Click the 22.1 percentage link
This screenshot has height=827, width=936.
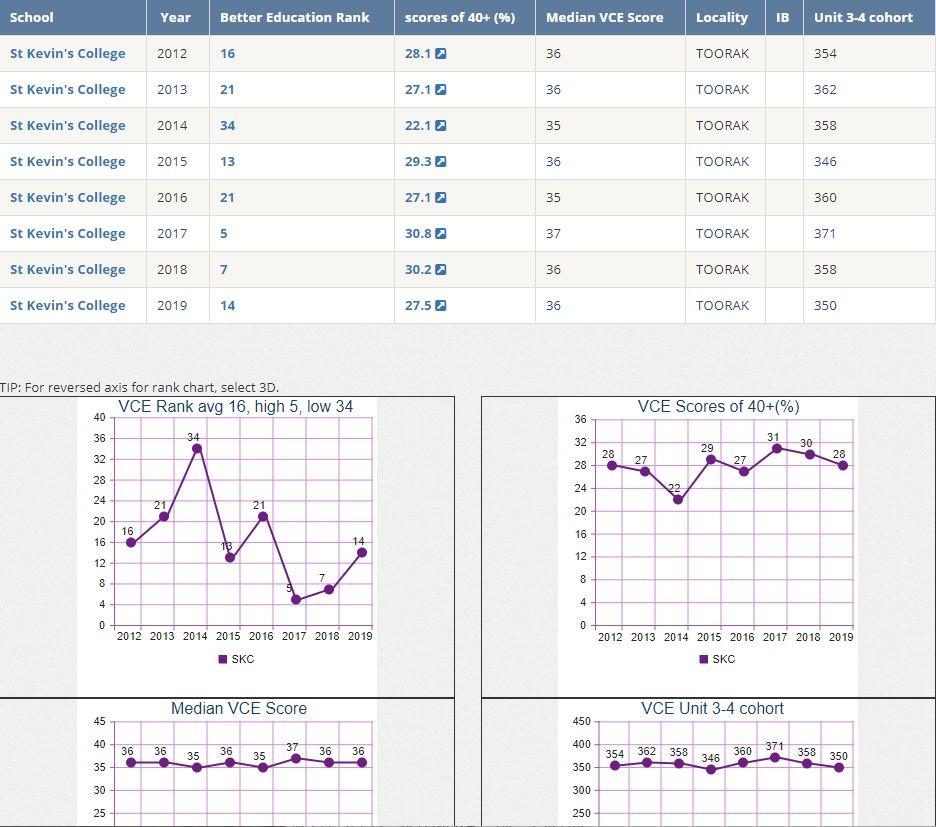click(418, 125)
